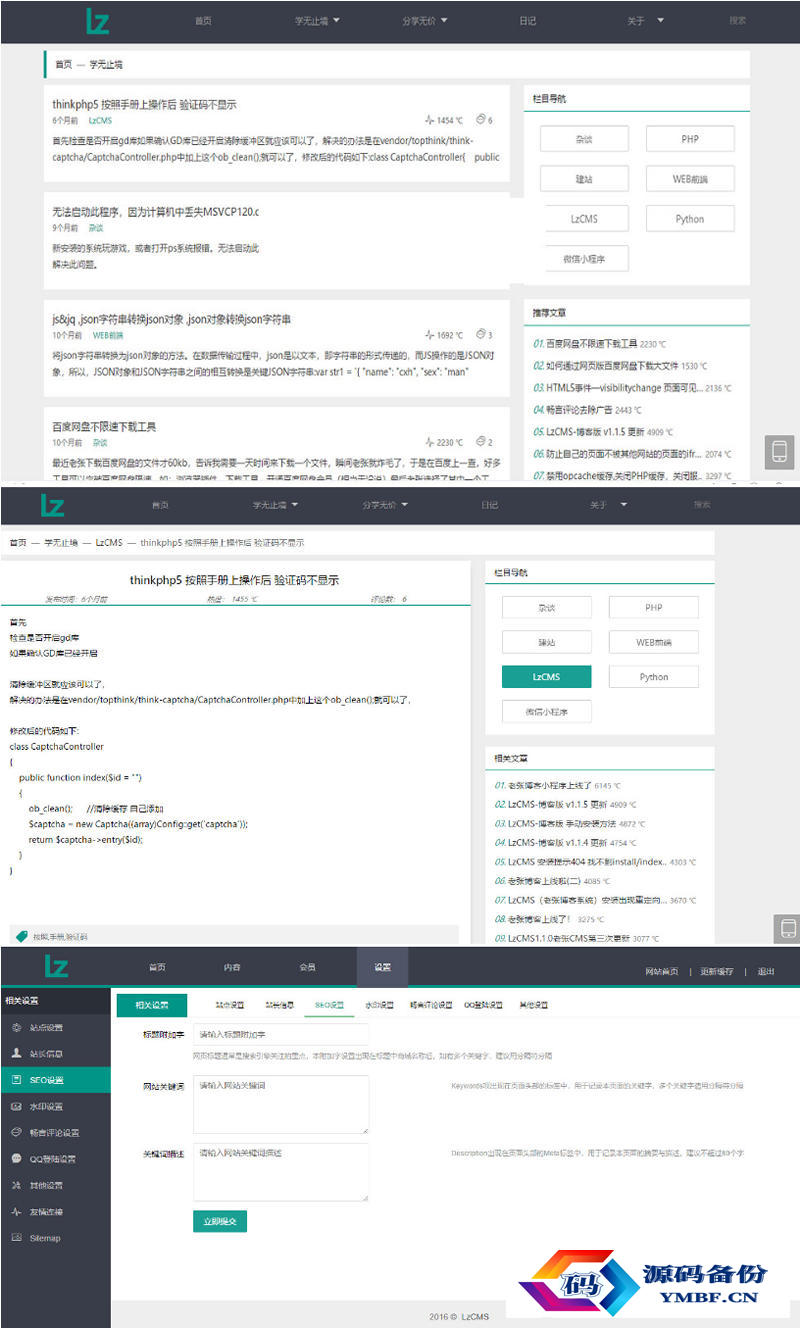Open 日记 in the blog list page navbar
This screenshot has width=800, height=1328.
click(x=527, y=20)
